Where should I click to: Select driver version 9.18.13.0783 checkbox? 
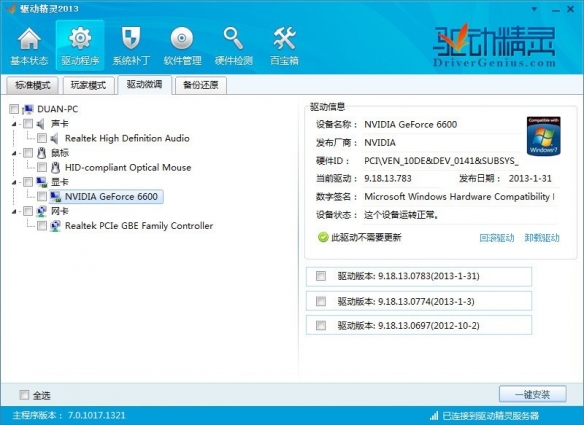[321, 276]
